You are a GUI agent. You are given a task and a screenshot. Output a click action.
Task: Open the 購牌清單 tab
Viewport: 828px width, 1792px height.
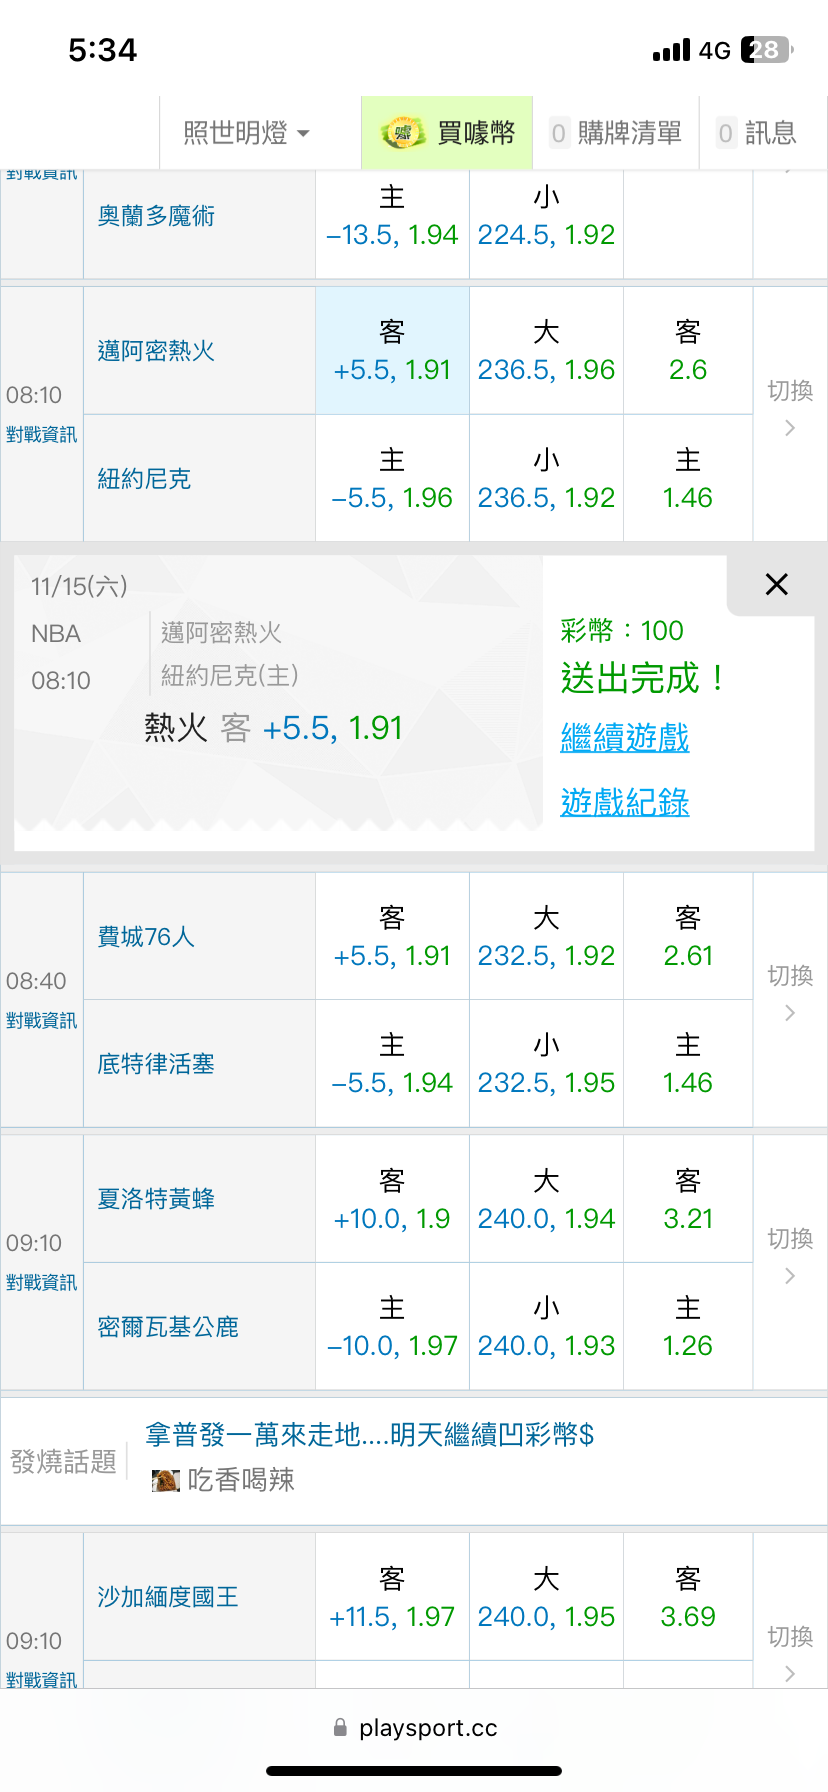coord(616,133)
